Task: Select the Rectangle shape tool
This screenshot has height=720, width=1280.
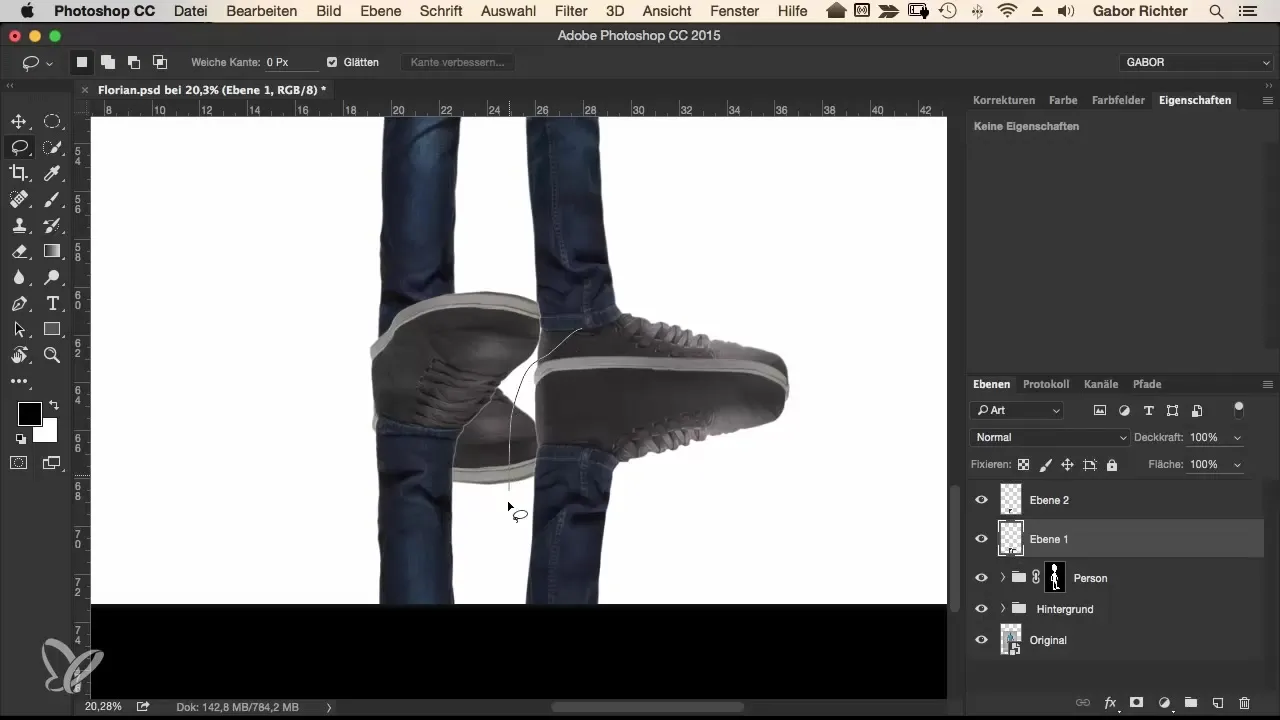Action: pyautogui.click(x=52, y=329)
